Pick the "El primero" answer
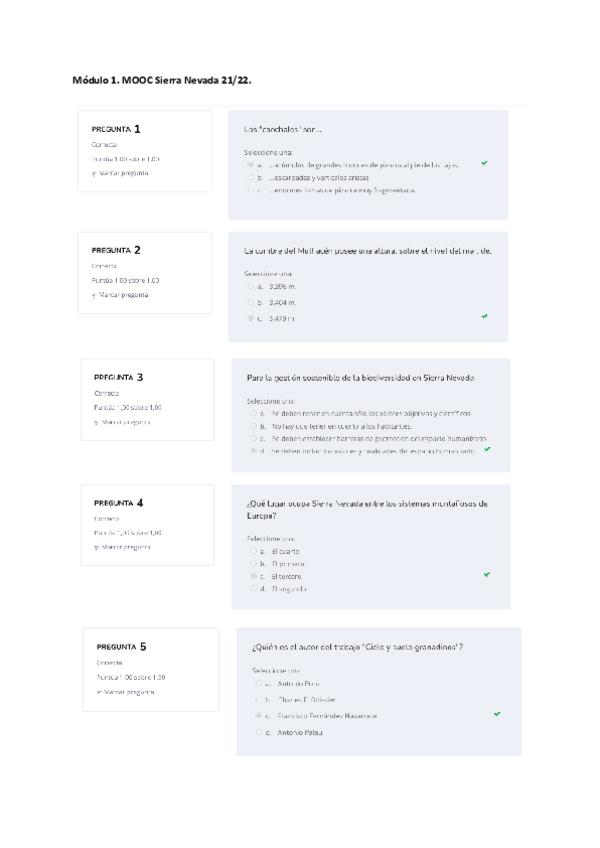This screenshot has height=848, width=600. tap(251, 564)
